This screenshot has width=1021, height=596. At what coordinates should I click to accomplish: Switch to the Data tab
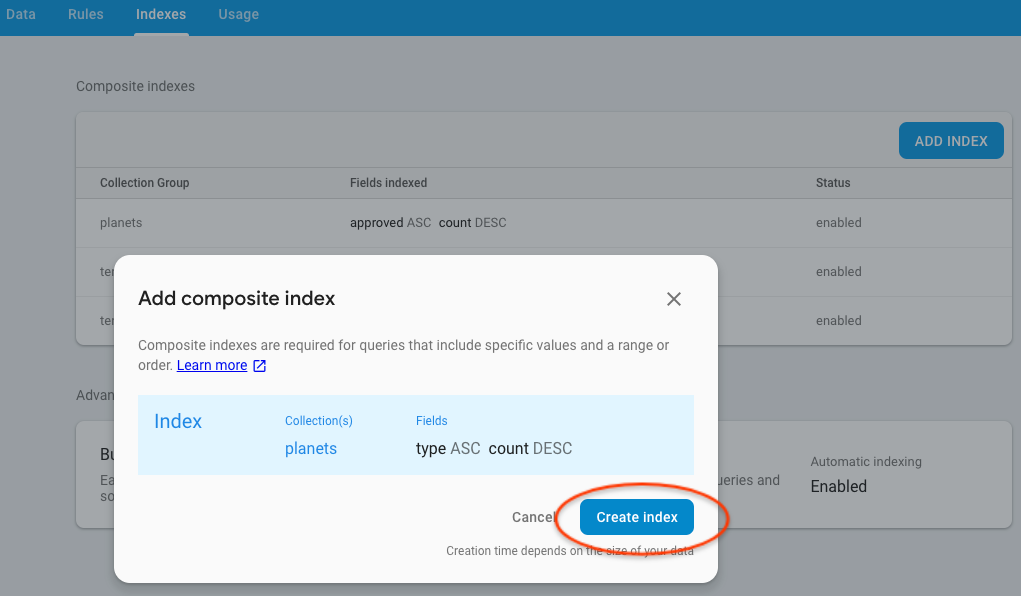21,15
